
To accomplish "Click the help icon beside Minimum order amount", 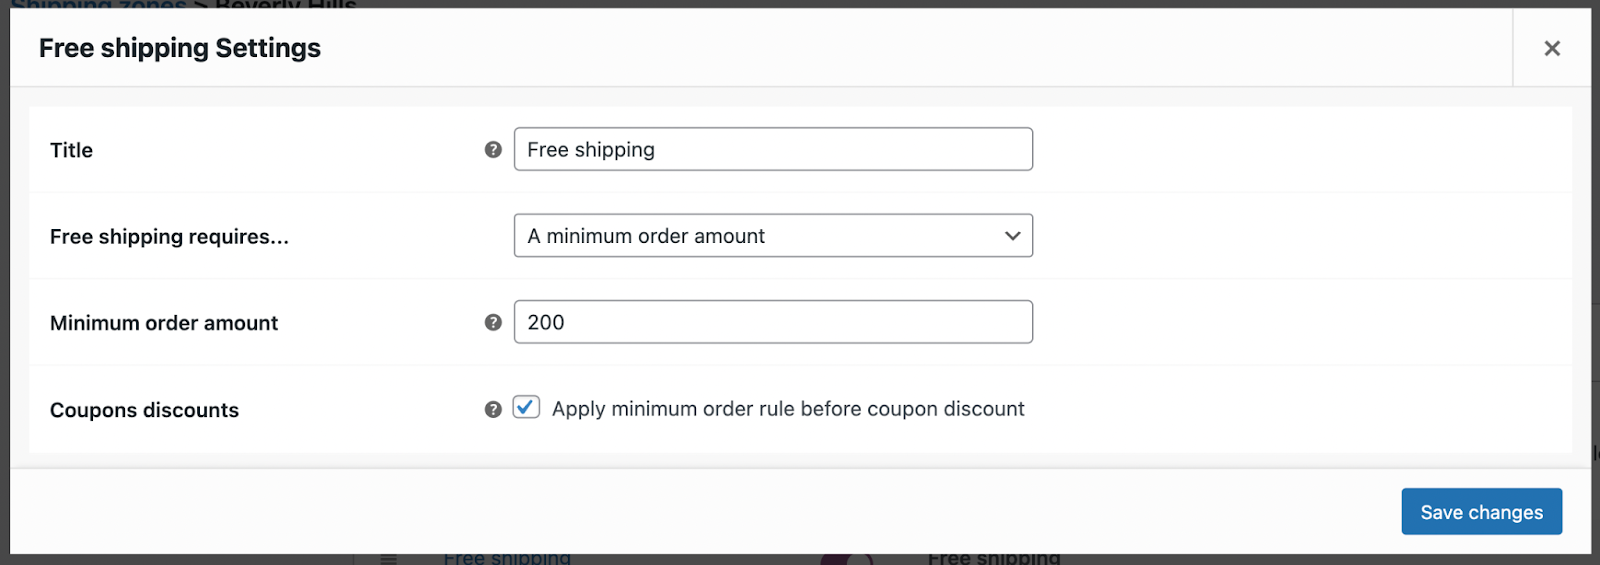I will pyautogui.click(x=493, y=323).
